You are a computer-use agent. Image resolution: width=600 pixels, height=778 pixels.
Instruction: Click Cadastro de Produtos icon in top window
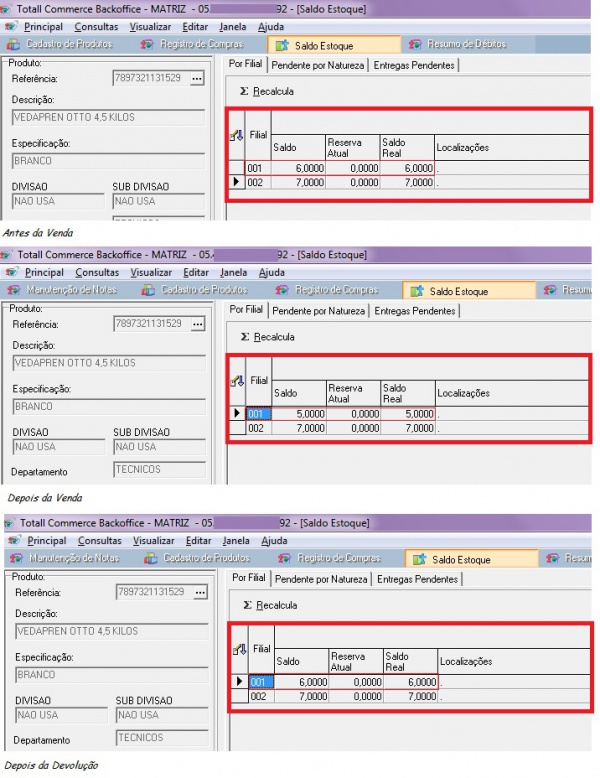[x=12, y=45]
